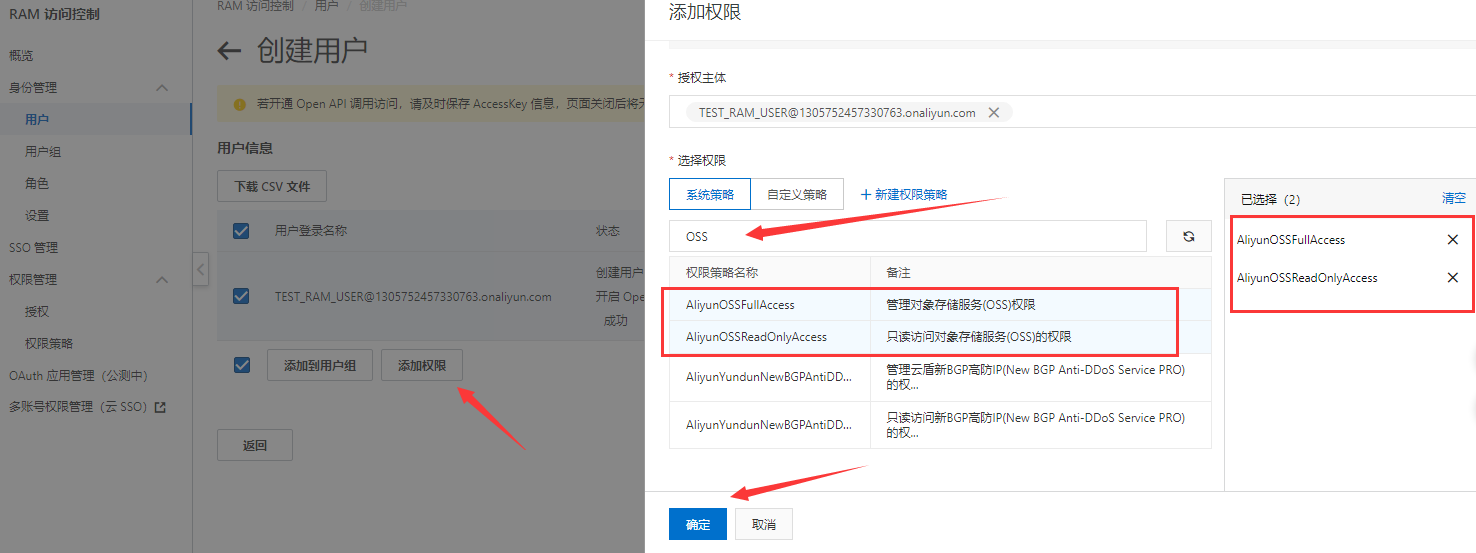Remove AliyunOSSReadOnlyAccess from selected list
The image size is (1476, 553).
click(1453, 278)
